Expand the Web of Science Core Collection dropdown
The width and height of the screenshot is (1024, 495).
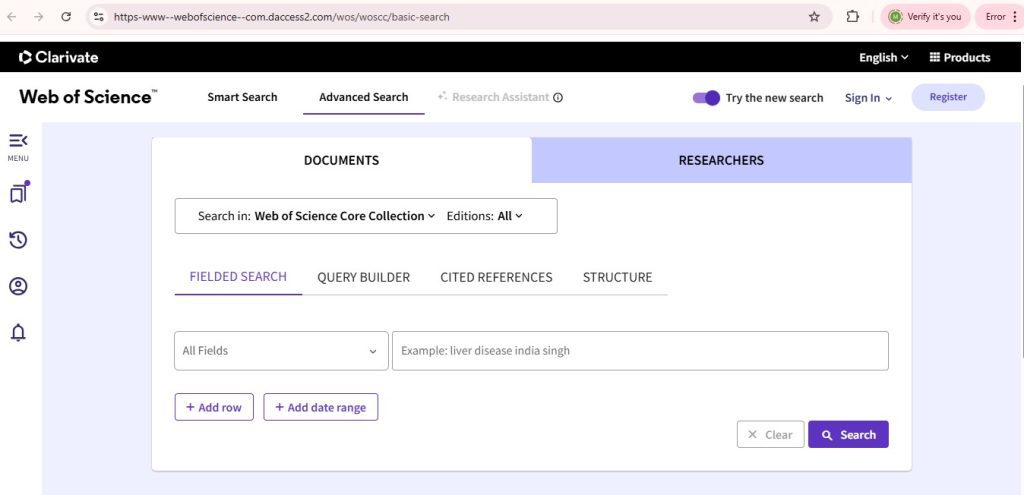pyautogui.click(x=345, y=216)
